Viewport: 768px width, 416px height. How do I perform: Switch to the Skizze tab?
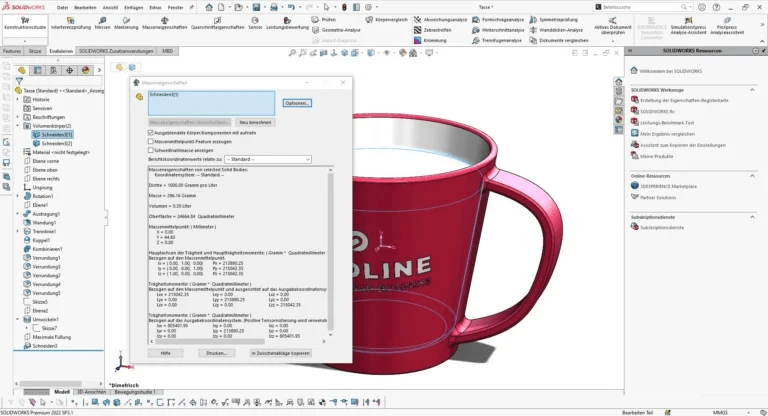[35, 49]
